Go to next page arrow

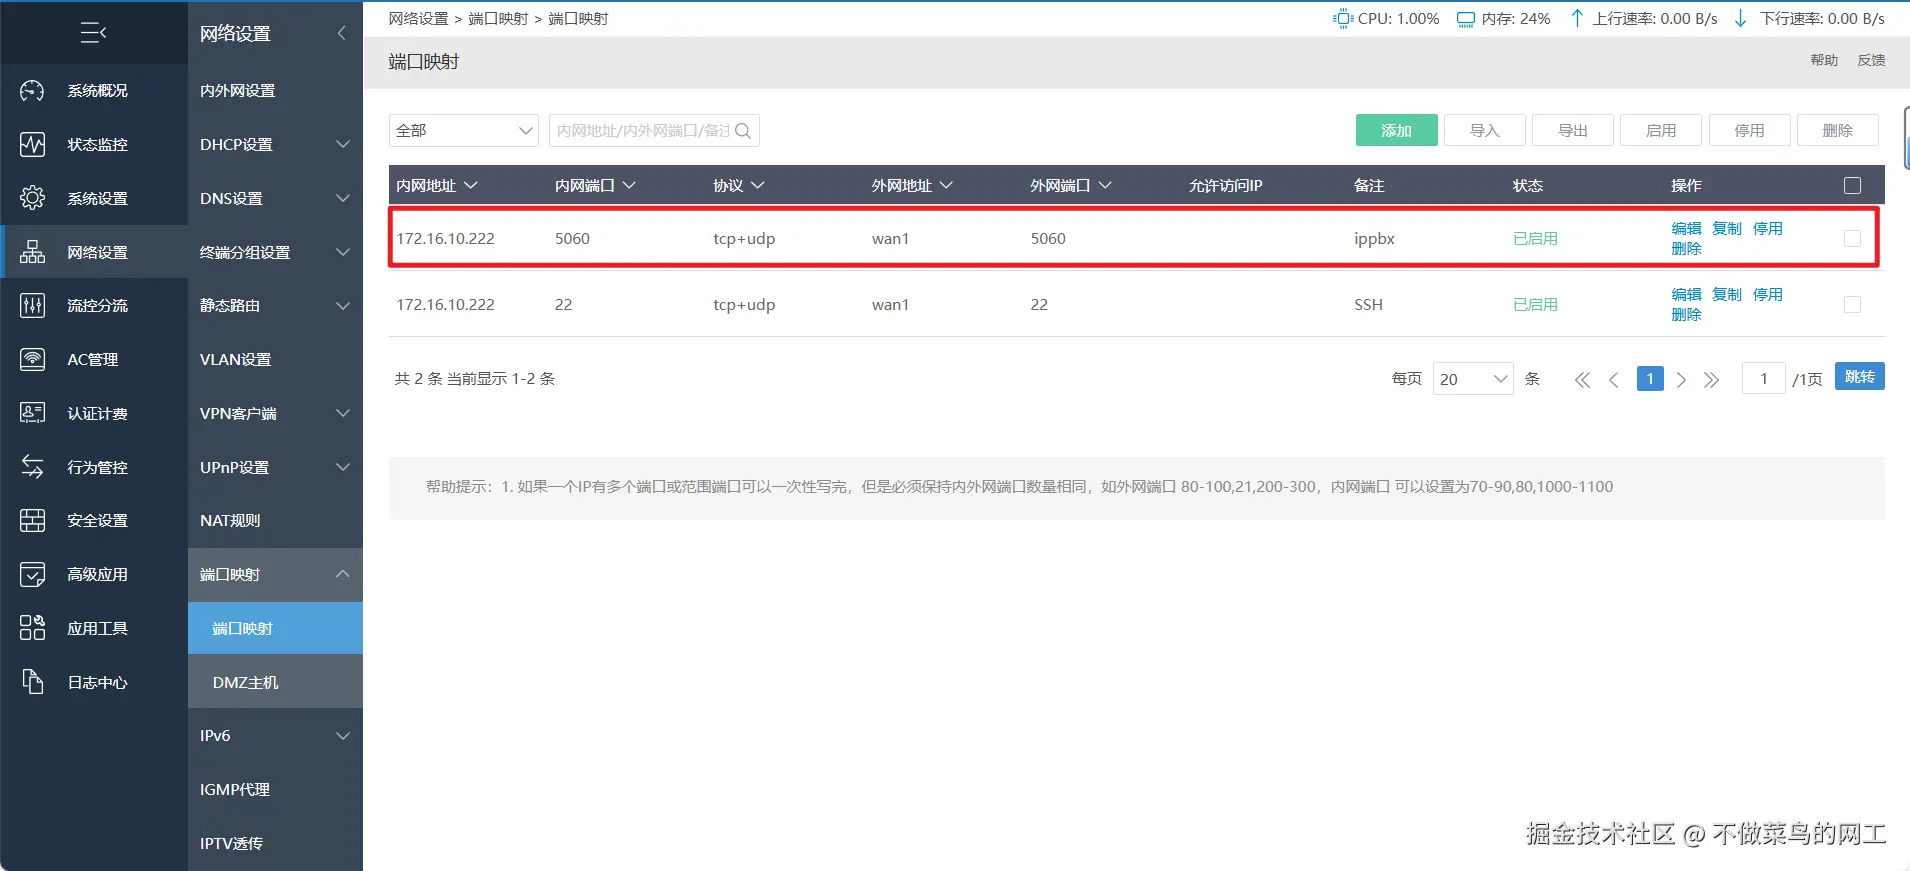1681,380
